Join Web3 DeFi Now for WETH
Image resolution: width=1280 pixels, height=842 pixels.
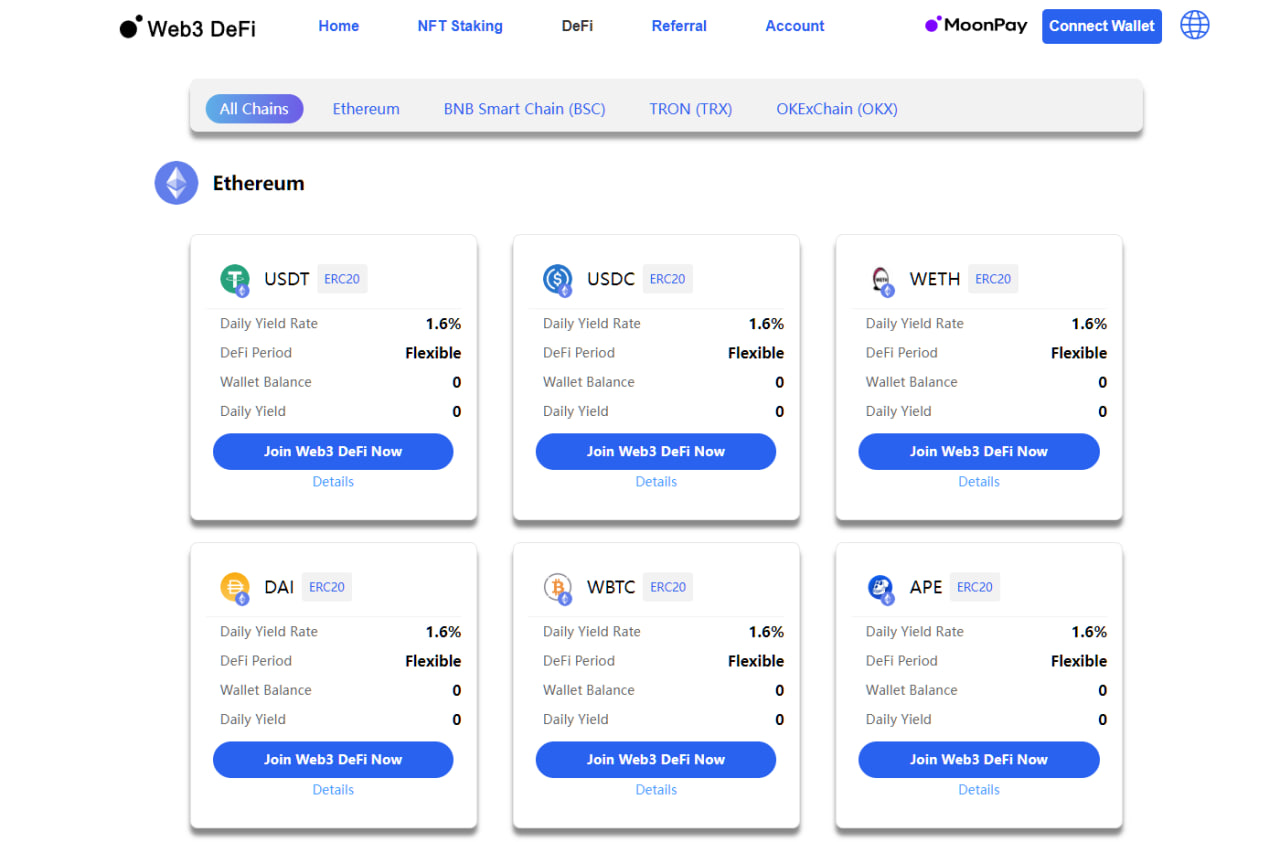tap(979, 451)
